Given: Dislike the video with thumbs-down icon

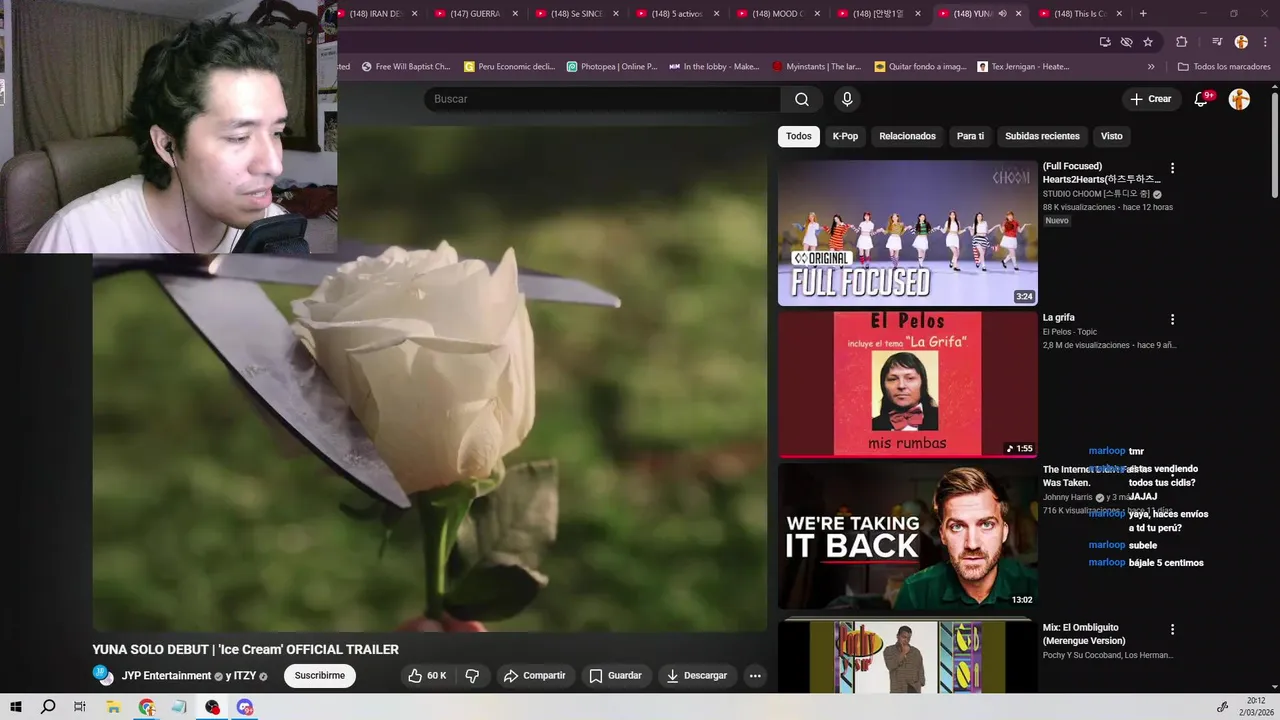Looking at the screenshot, I should coord(472,676).
